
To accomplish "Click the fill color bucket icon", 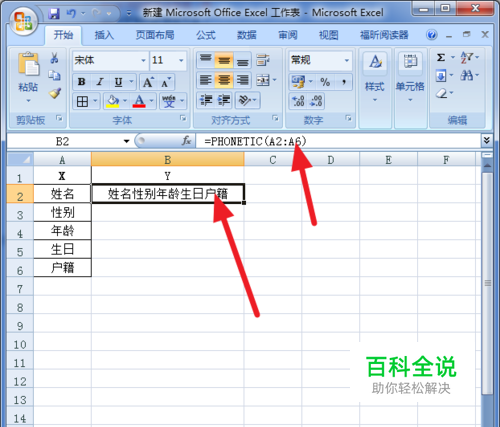I will tap(113, 101).
